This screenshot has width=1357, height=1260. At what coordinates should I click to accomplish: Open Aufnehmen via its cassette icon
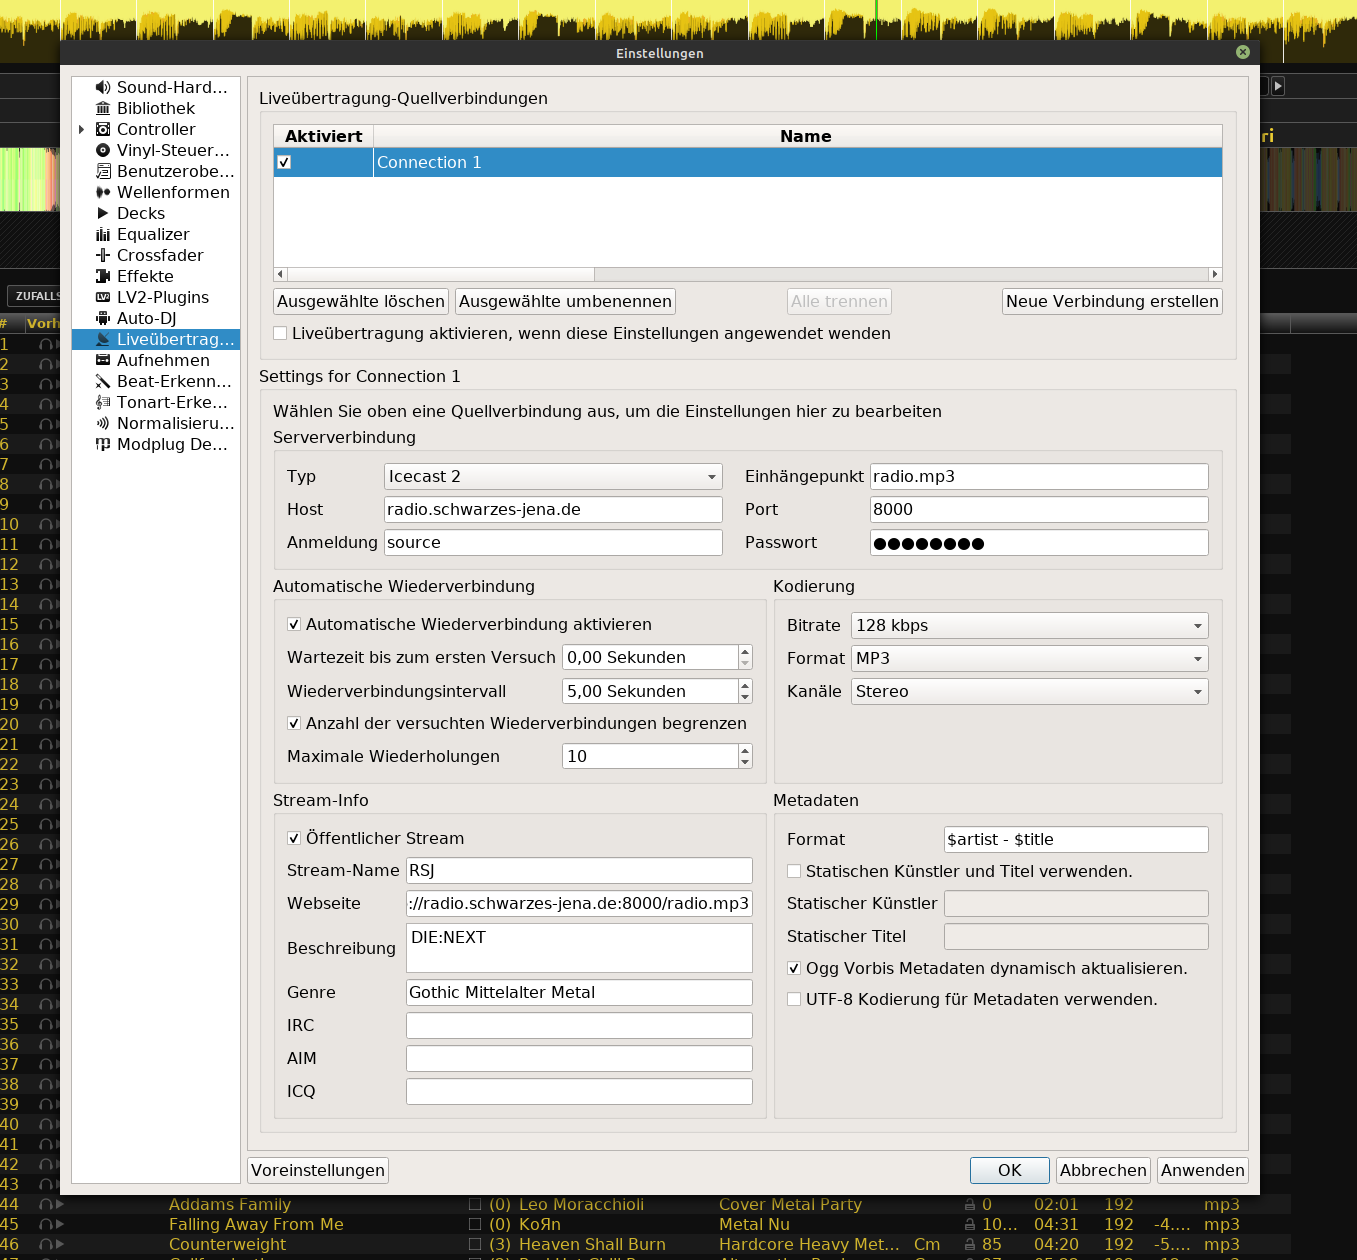(x=103, y=360)
